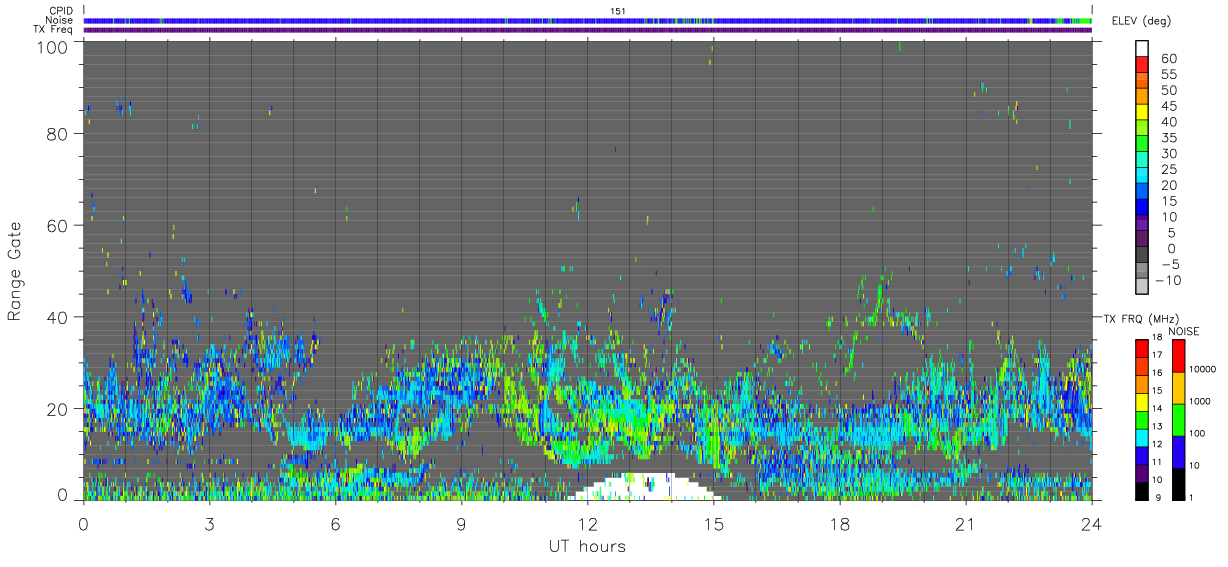Click the 40 label on Range Gate axis
1228x567 pixels.
tap(57, 317)
